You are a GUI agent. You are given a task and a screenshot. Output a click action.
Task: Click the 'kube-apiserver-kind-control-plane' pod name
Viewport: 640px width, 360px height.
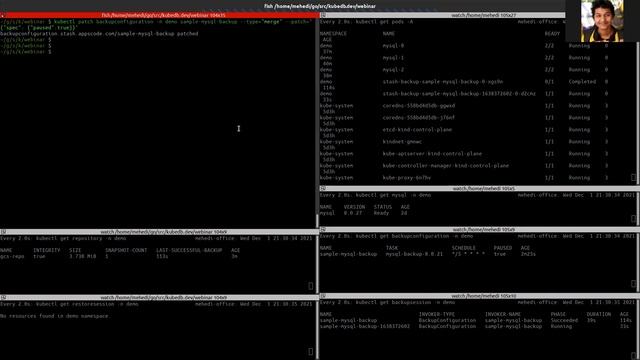coord(432,154)
